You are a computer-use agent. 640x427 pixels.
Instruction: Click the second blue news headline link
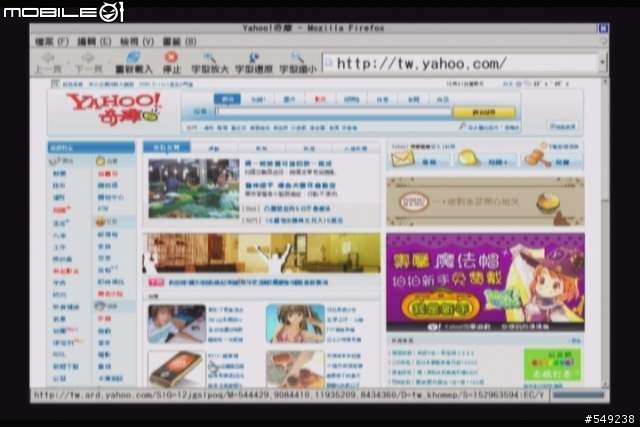291,185
